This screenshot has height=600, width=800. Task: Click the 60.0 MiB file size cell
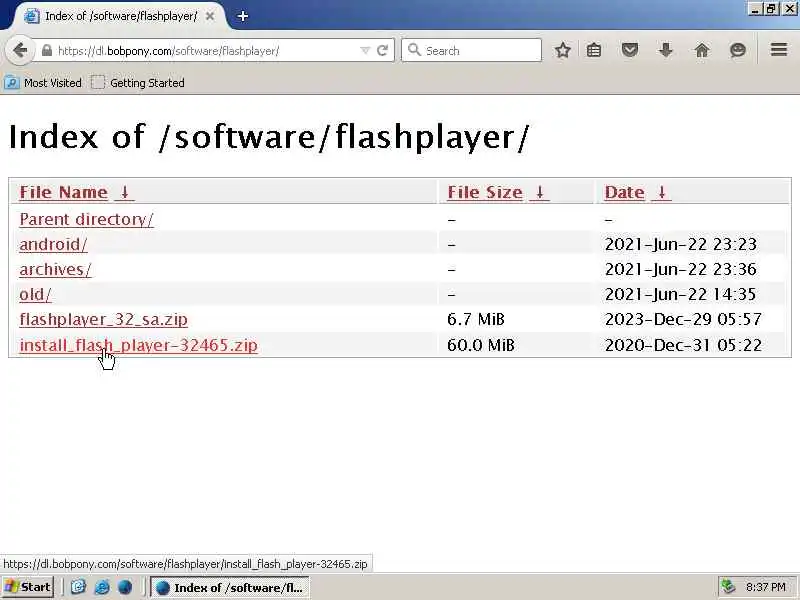click(x=481, y=345)
